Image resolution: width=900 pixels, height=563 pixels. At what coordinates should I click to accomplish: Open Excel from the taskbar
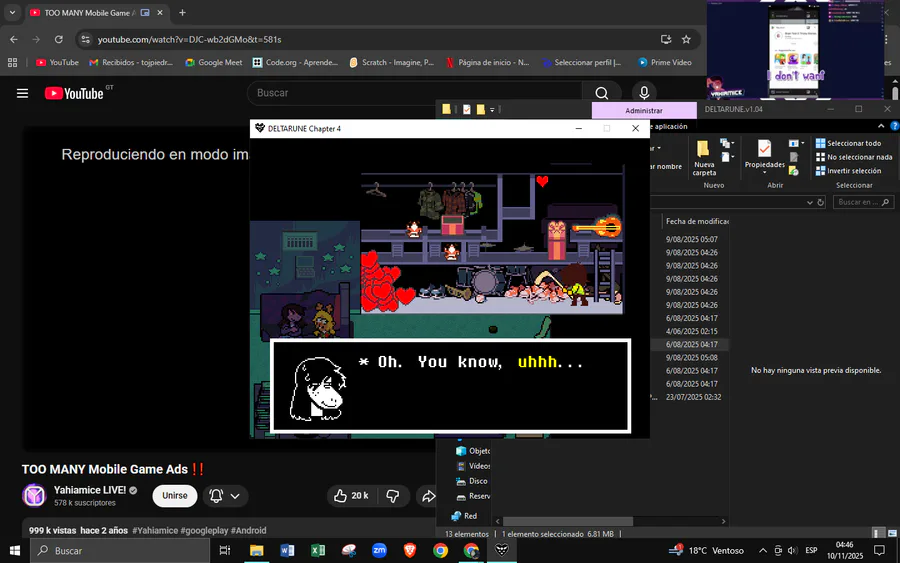click(317, 551)
